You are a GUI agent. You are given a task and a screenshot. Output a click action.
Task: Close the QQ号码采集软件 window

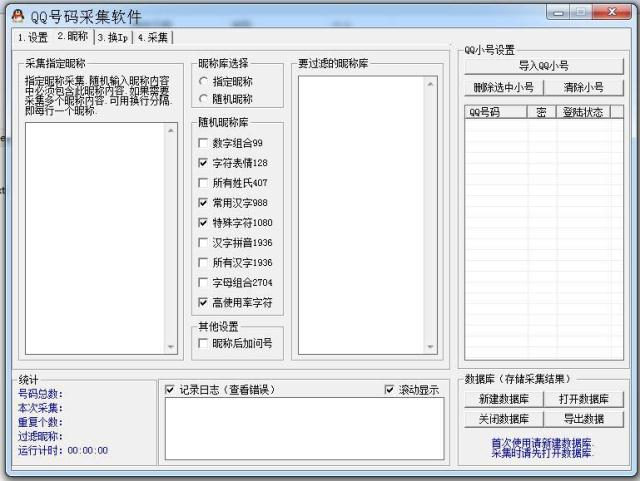click(x=611, y=12)
